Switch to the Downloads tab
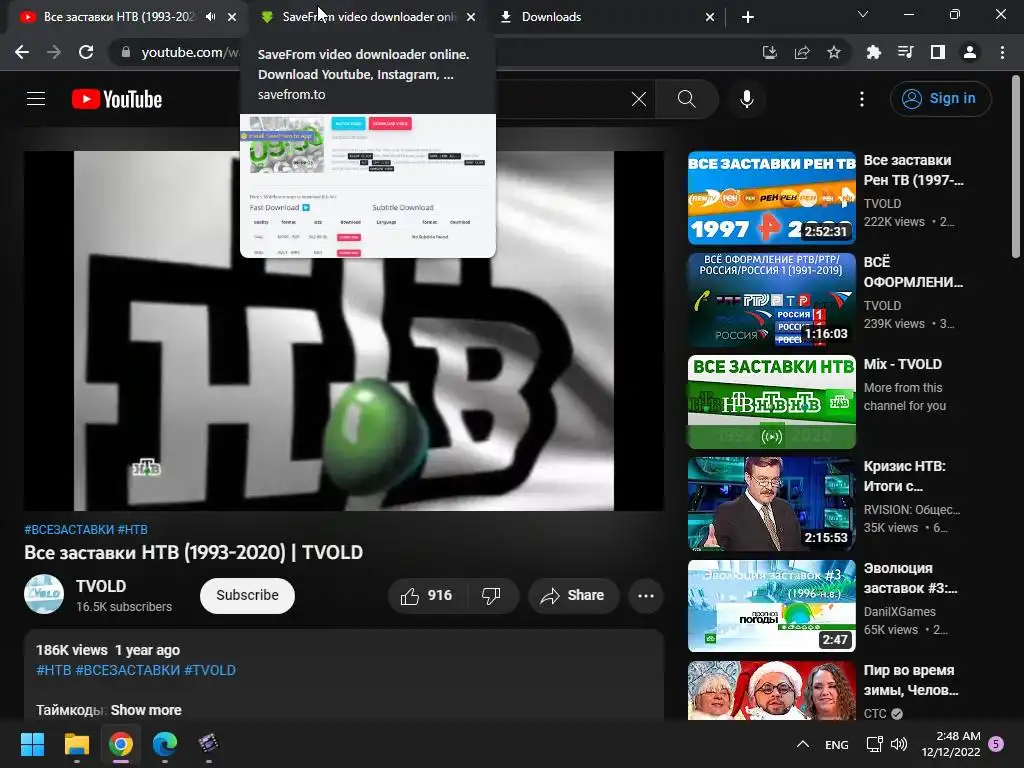The image size is (1024, 768). tap(551, 17)
